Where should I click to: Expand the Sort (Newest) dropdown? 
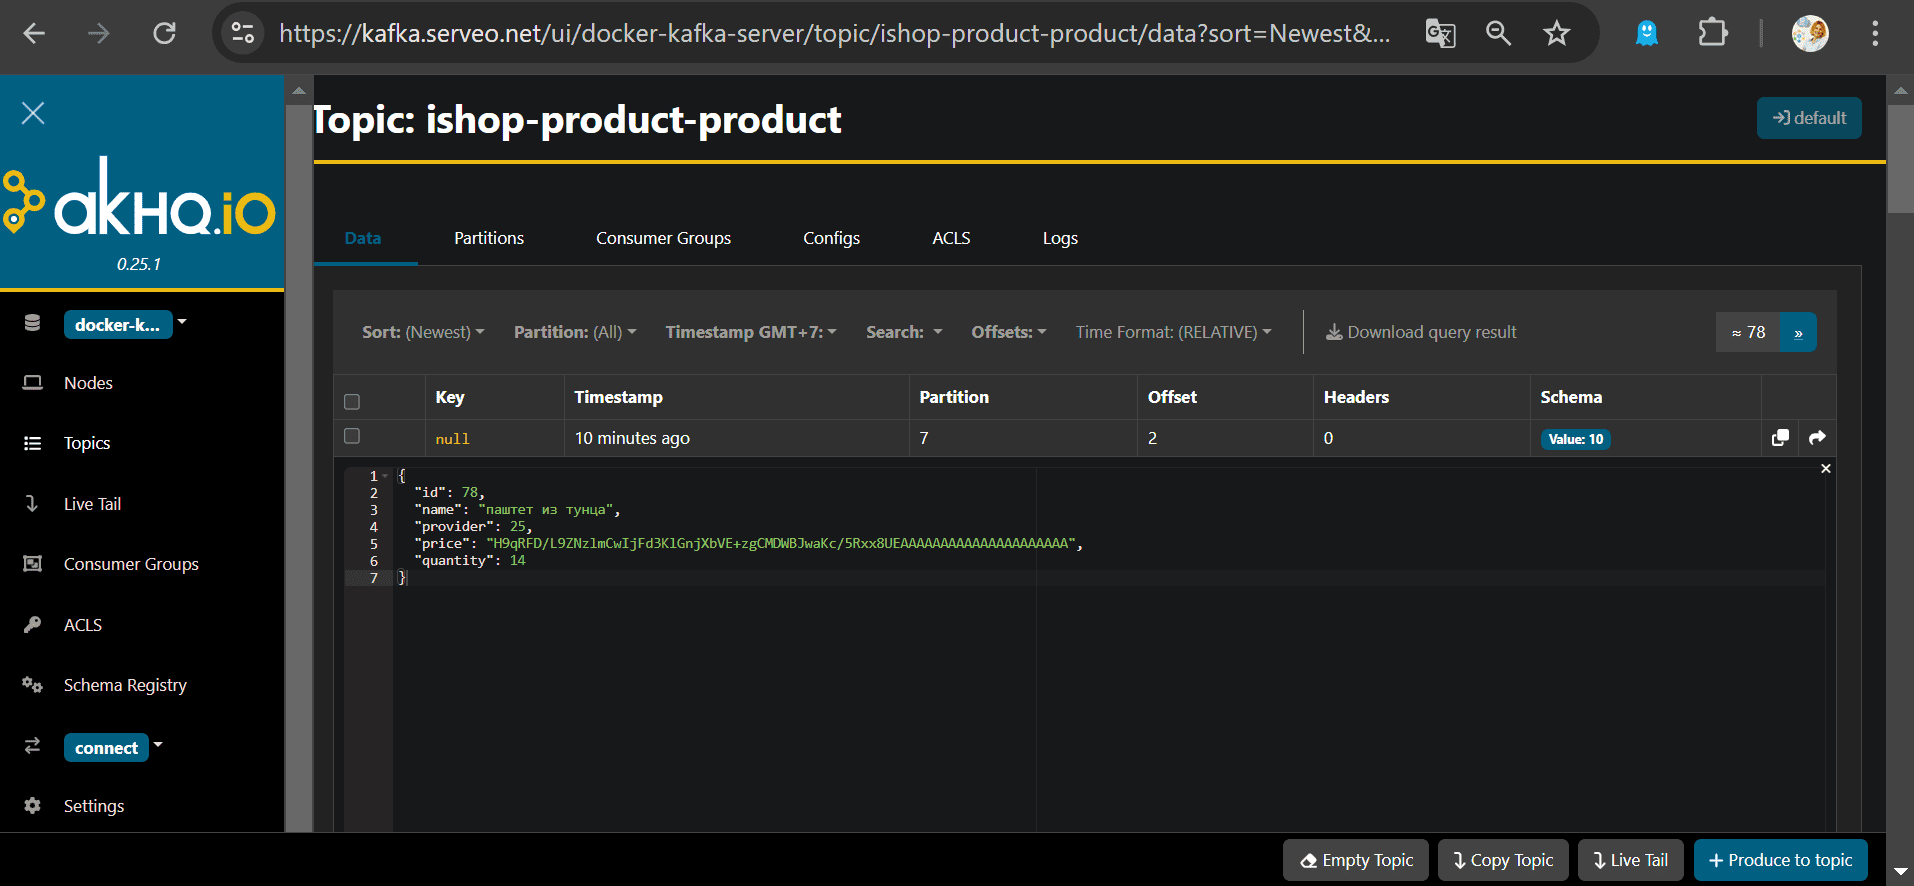(423, 332)
